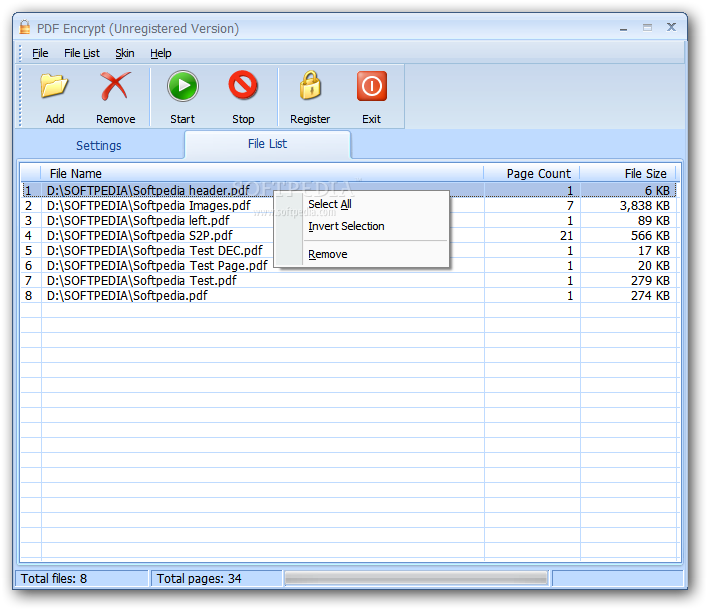Click row number 5 cell
Viewport: 708px width, 610px height.
tap(28, 250)
